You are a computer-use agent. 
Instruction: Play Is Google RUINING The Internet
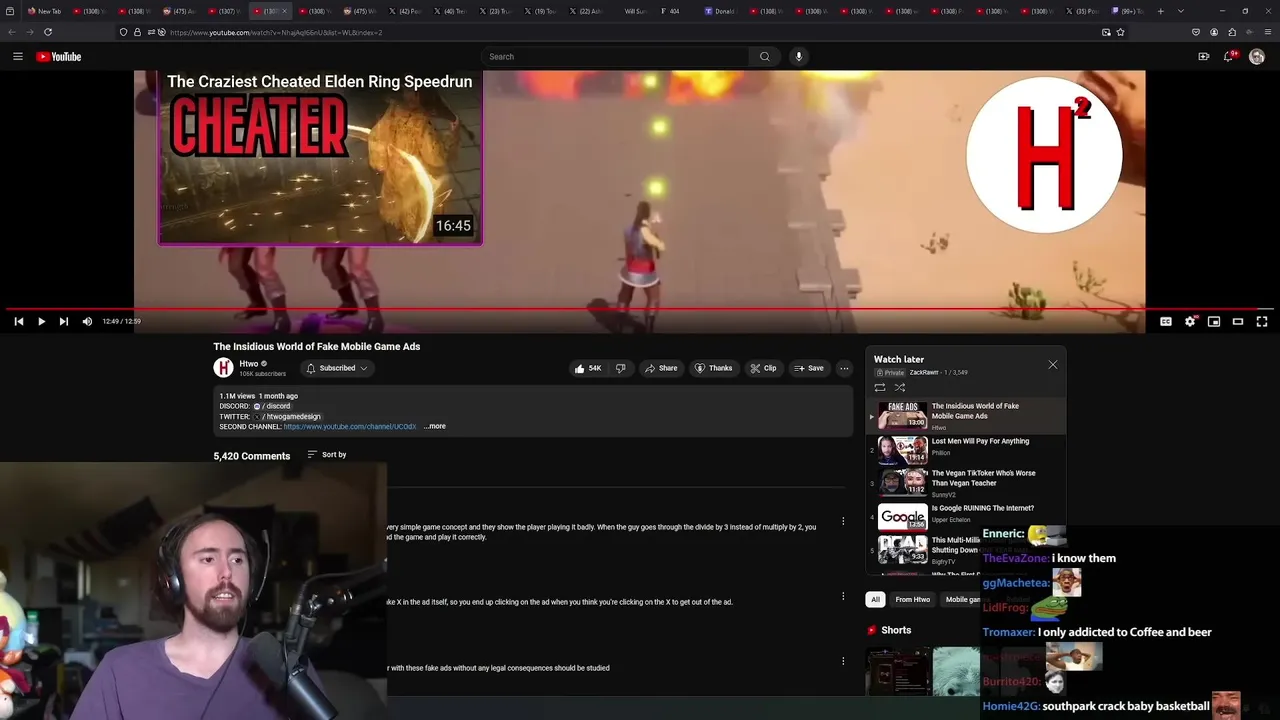965,516
